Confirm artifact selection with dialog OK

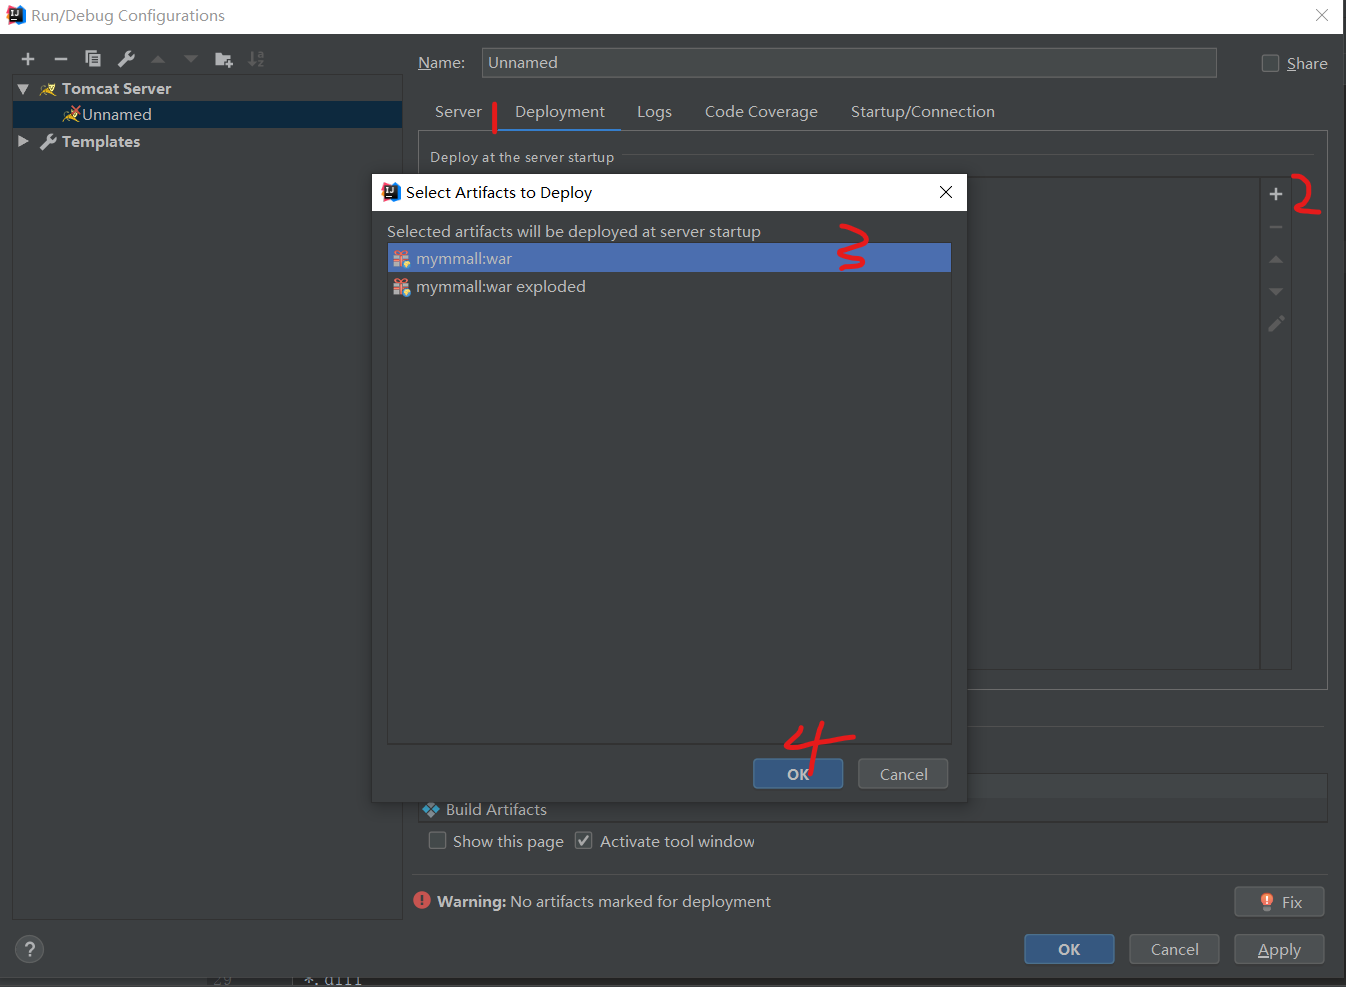point(798,774)
